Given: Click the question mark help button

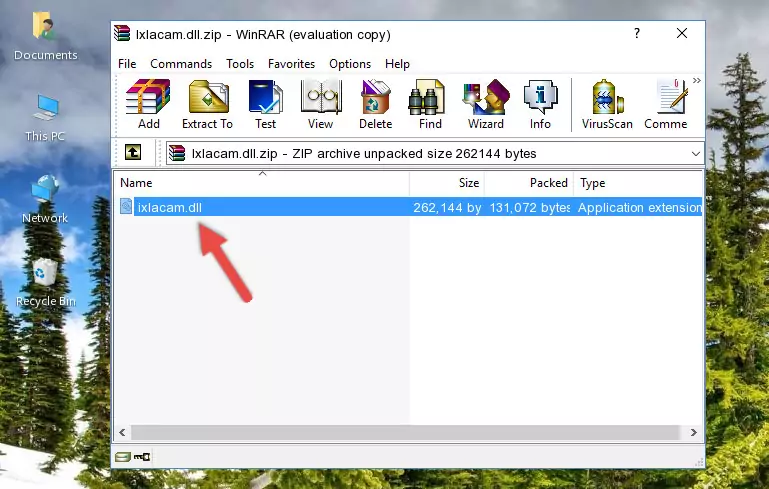Looking at the screenshot, I should click(x=637, y=33).
